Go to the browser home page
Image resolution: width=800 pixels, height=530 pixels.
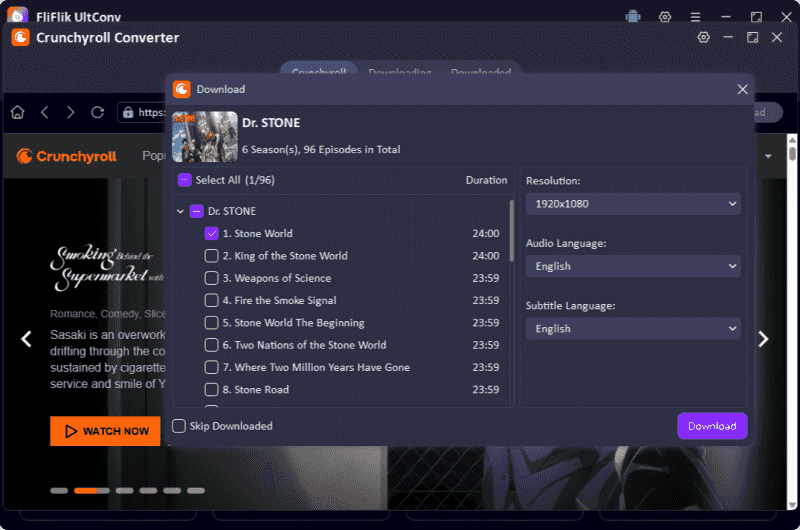coord(17,112)
